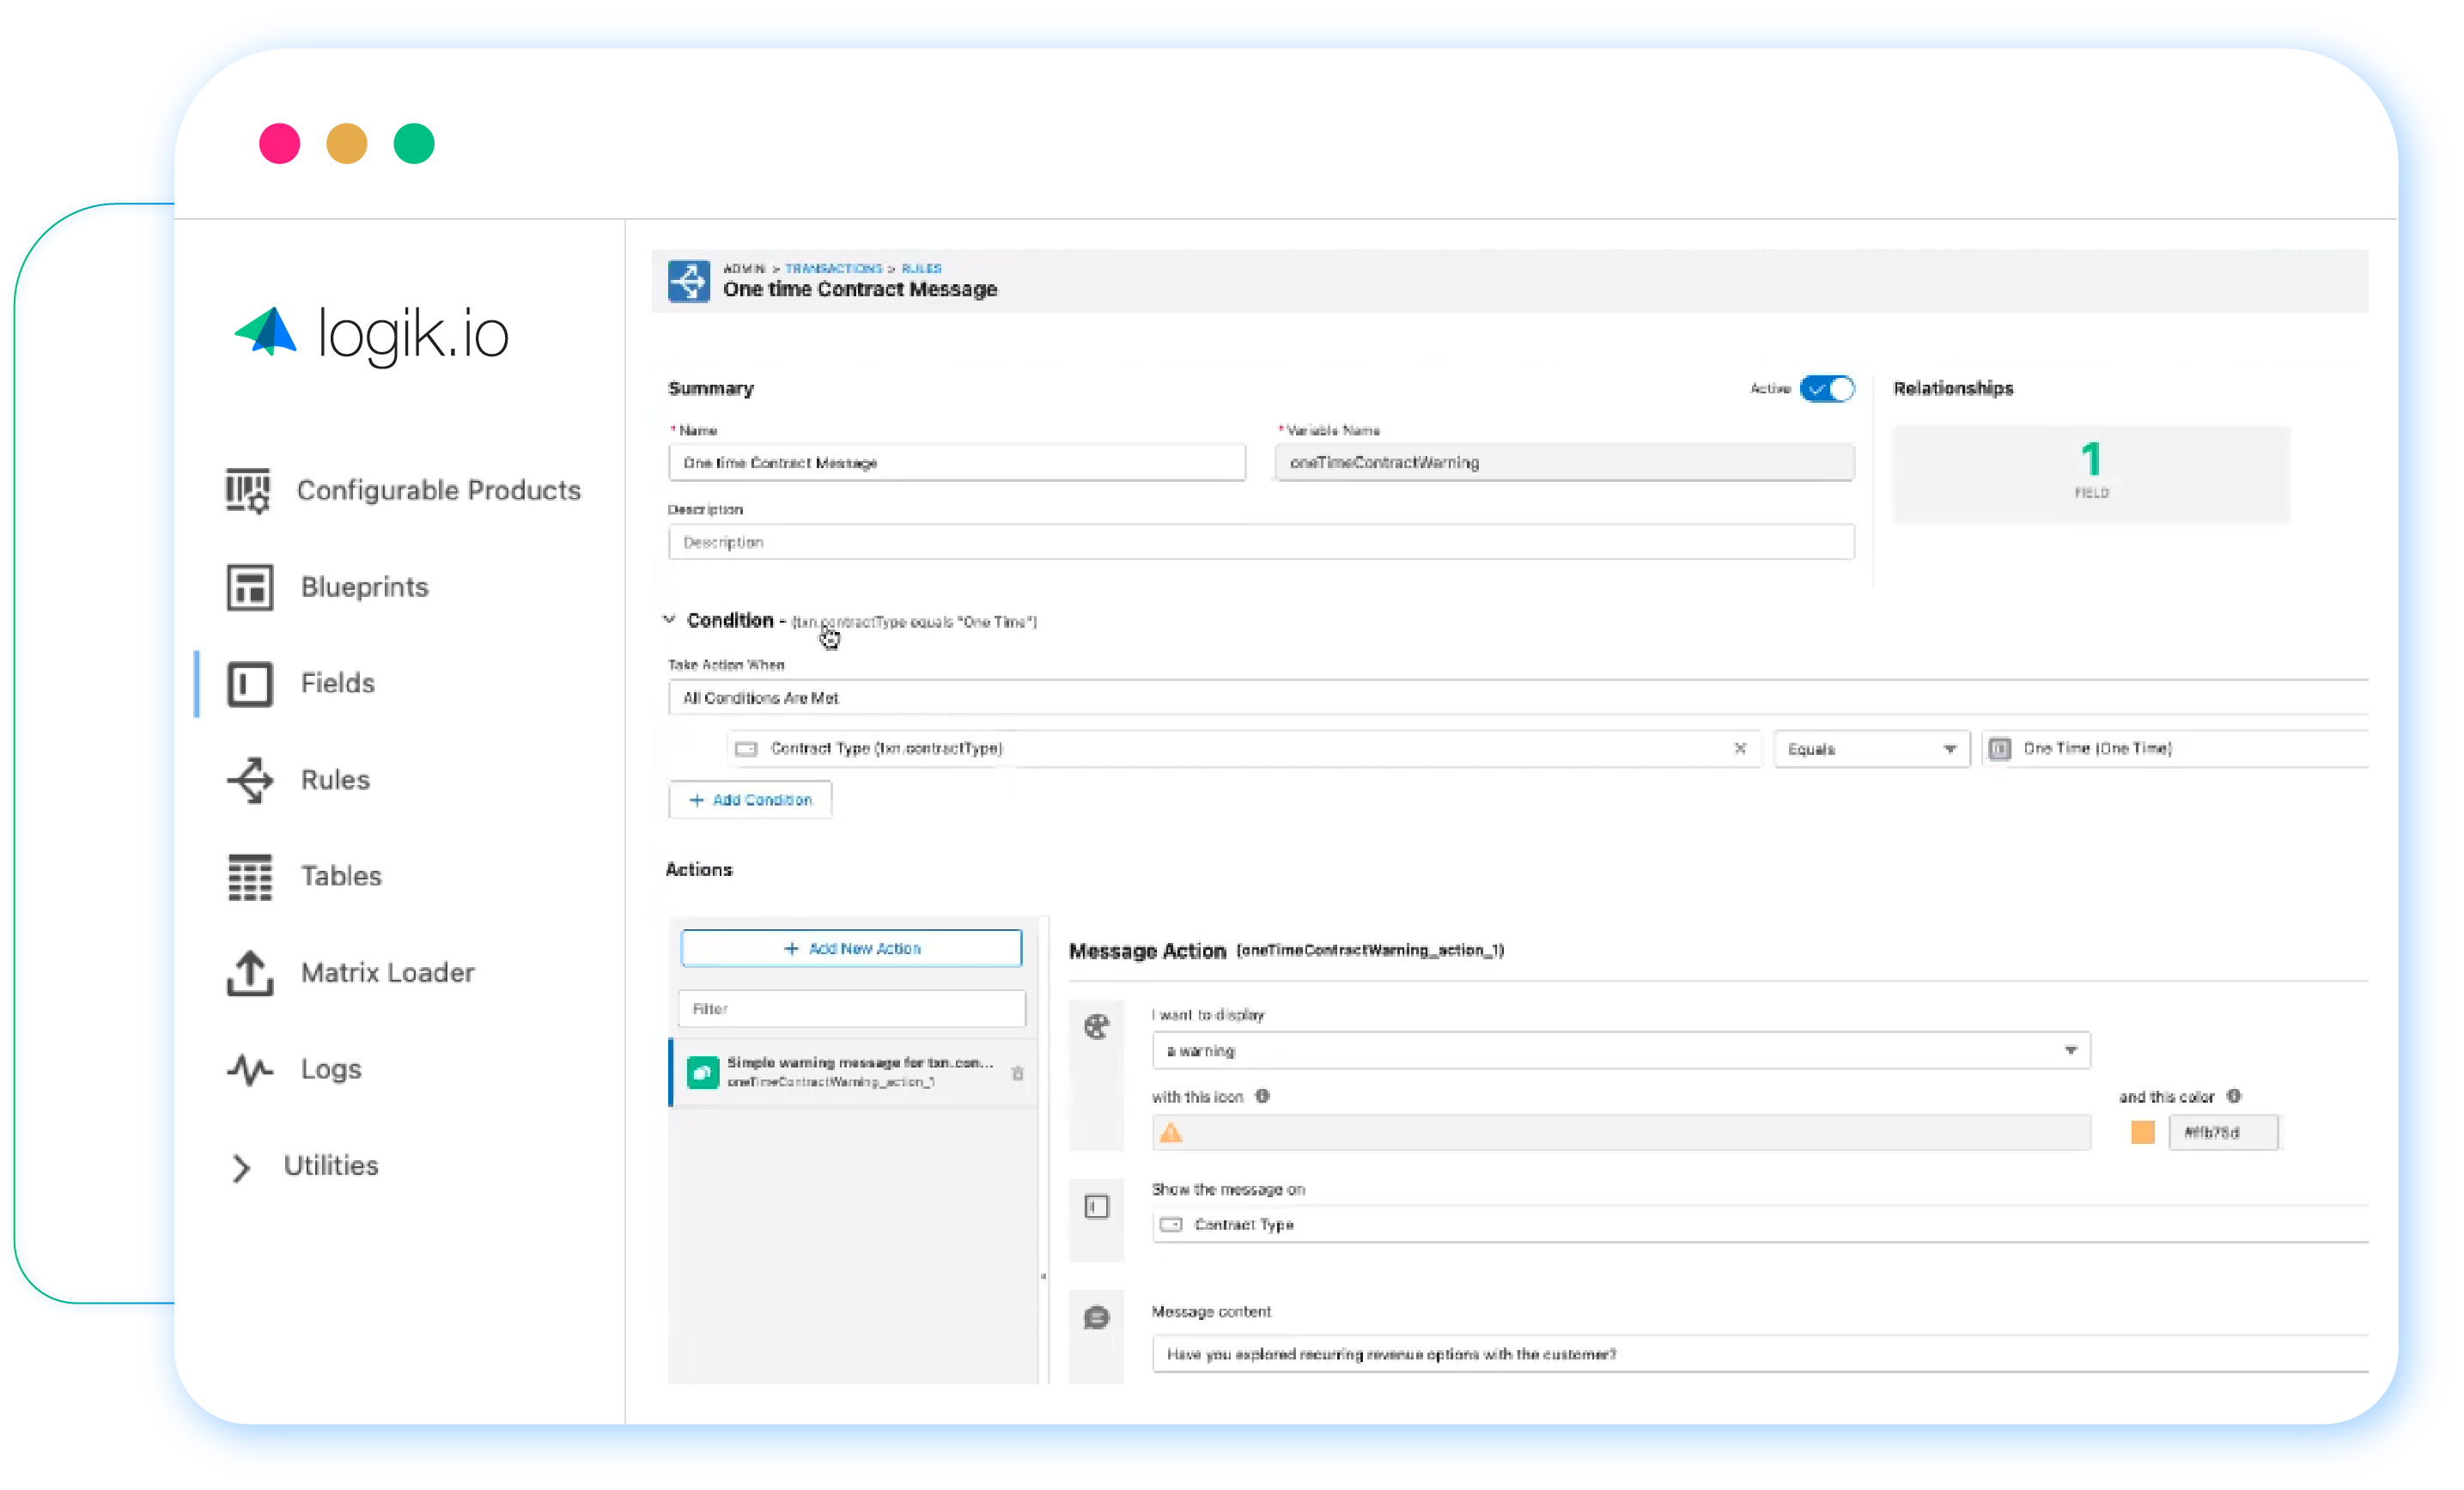This screenshot has width=2464, height=1490.
Task: Click the Add New Action button
Action: point(851,948)
